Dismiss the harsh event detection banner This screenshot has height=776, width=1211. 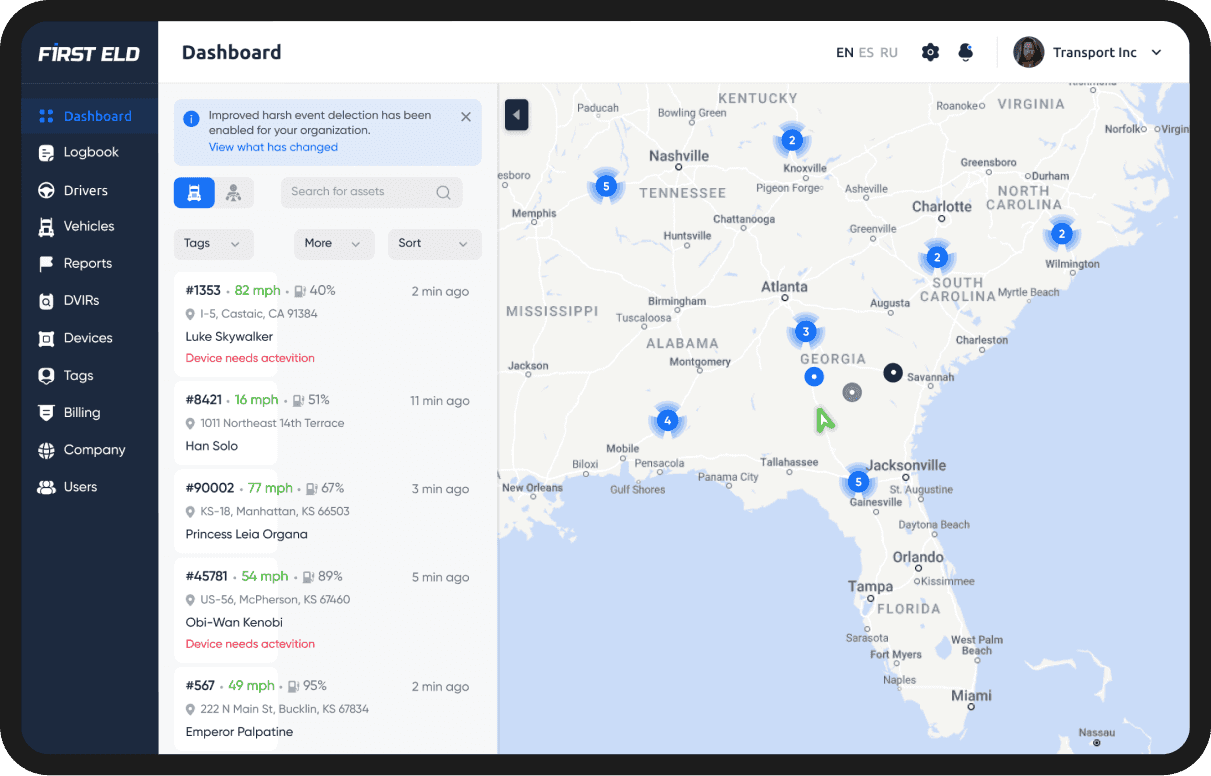pos(465,117)
